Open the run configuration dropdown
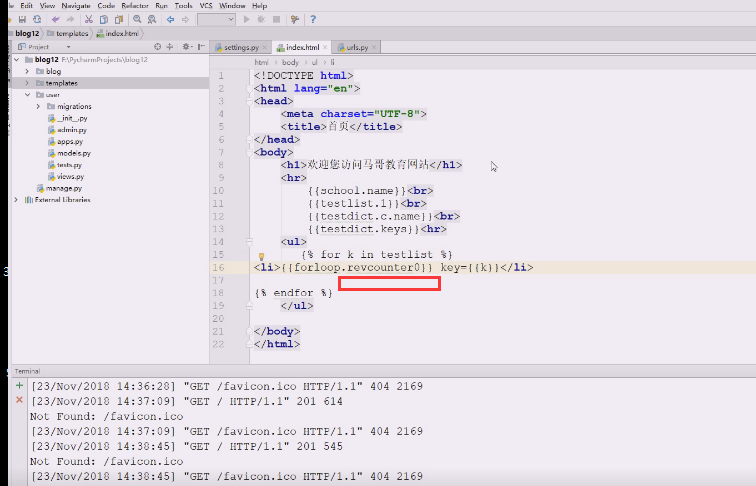756x486 pixels. pos(216,19)
